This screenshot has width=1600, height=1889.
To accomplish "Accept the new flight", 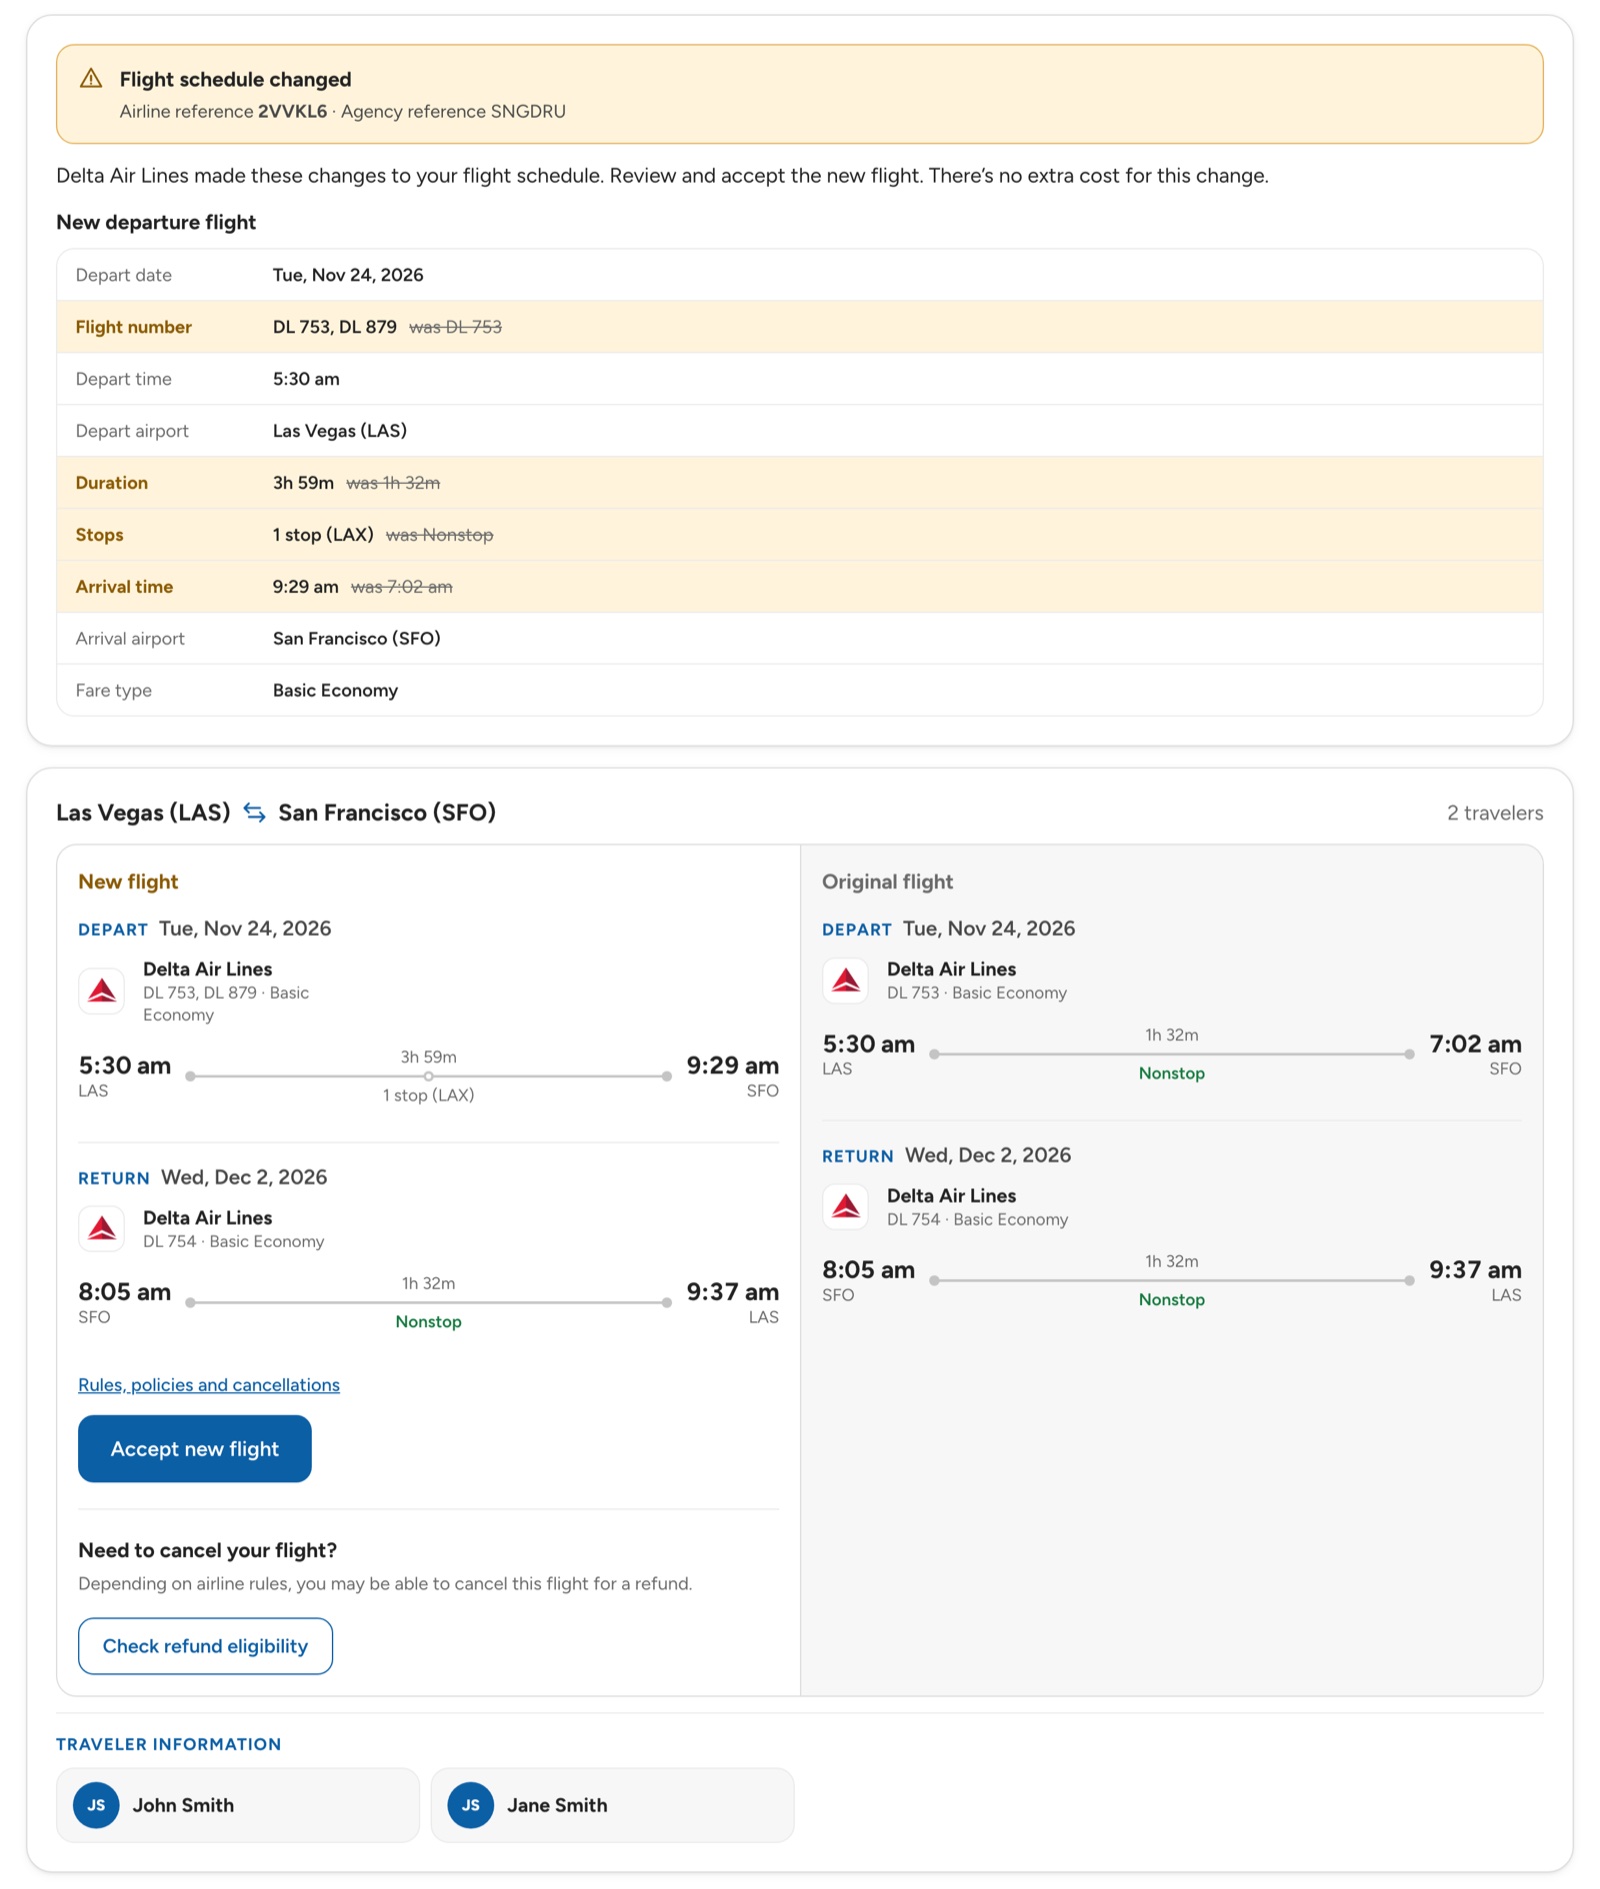I will (x=195, y=1449).
